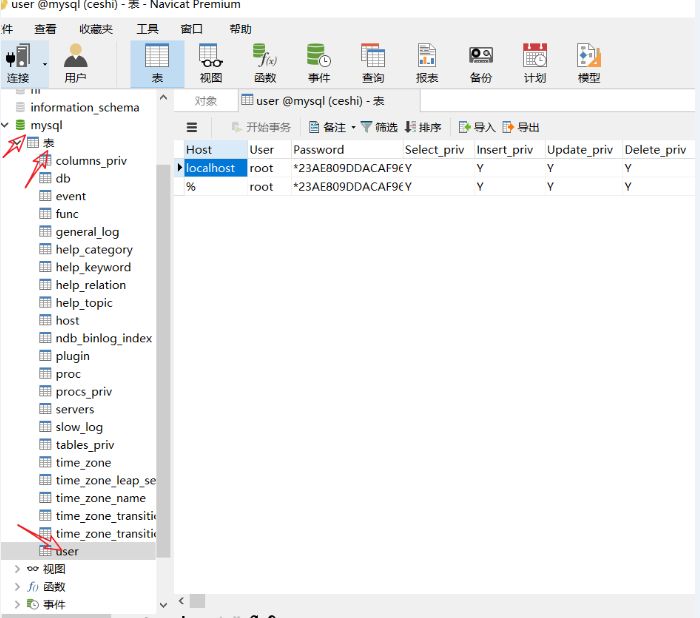700x618 pixels.
Task: Click the Model (模型) toolbar icon
Action: click(x=589, y=56)
